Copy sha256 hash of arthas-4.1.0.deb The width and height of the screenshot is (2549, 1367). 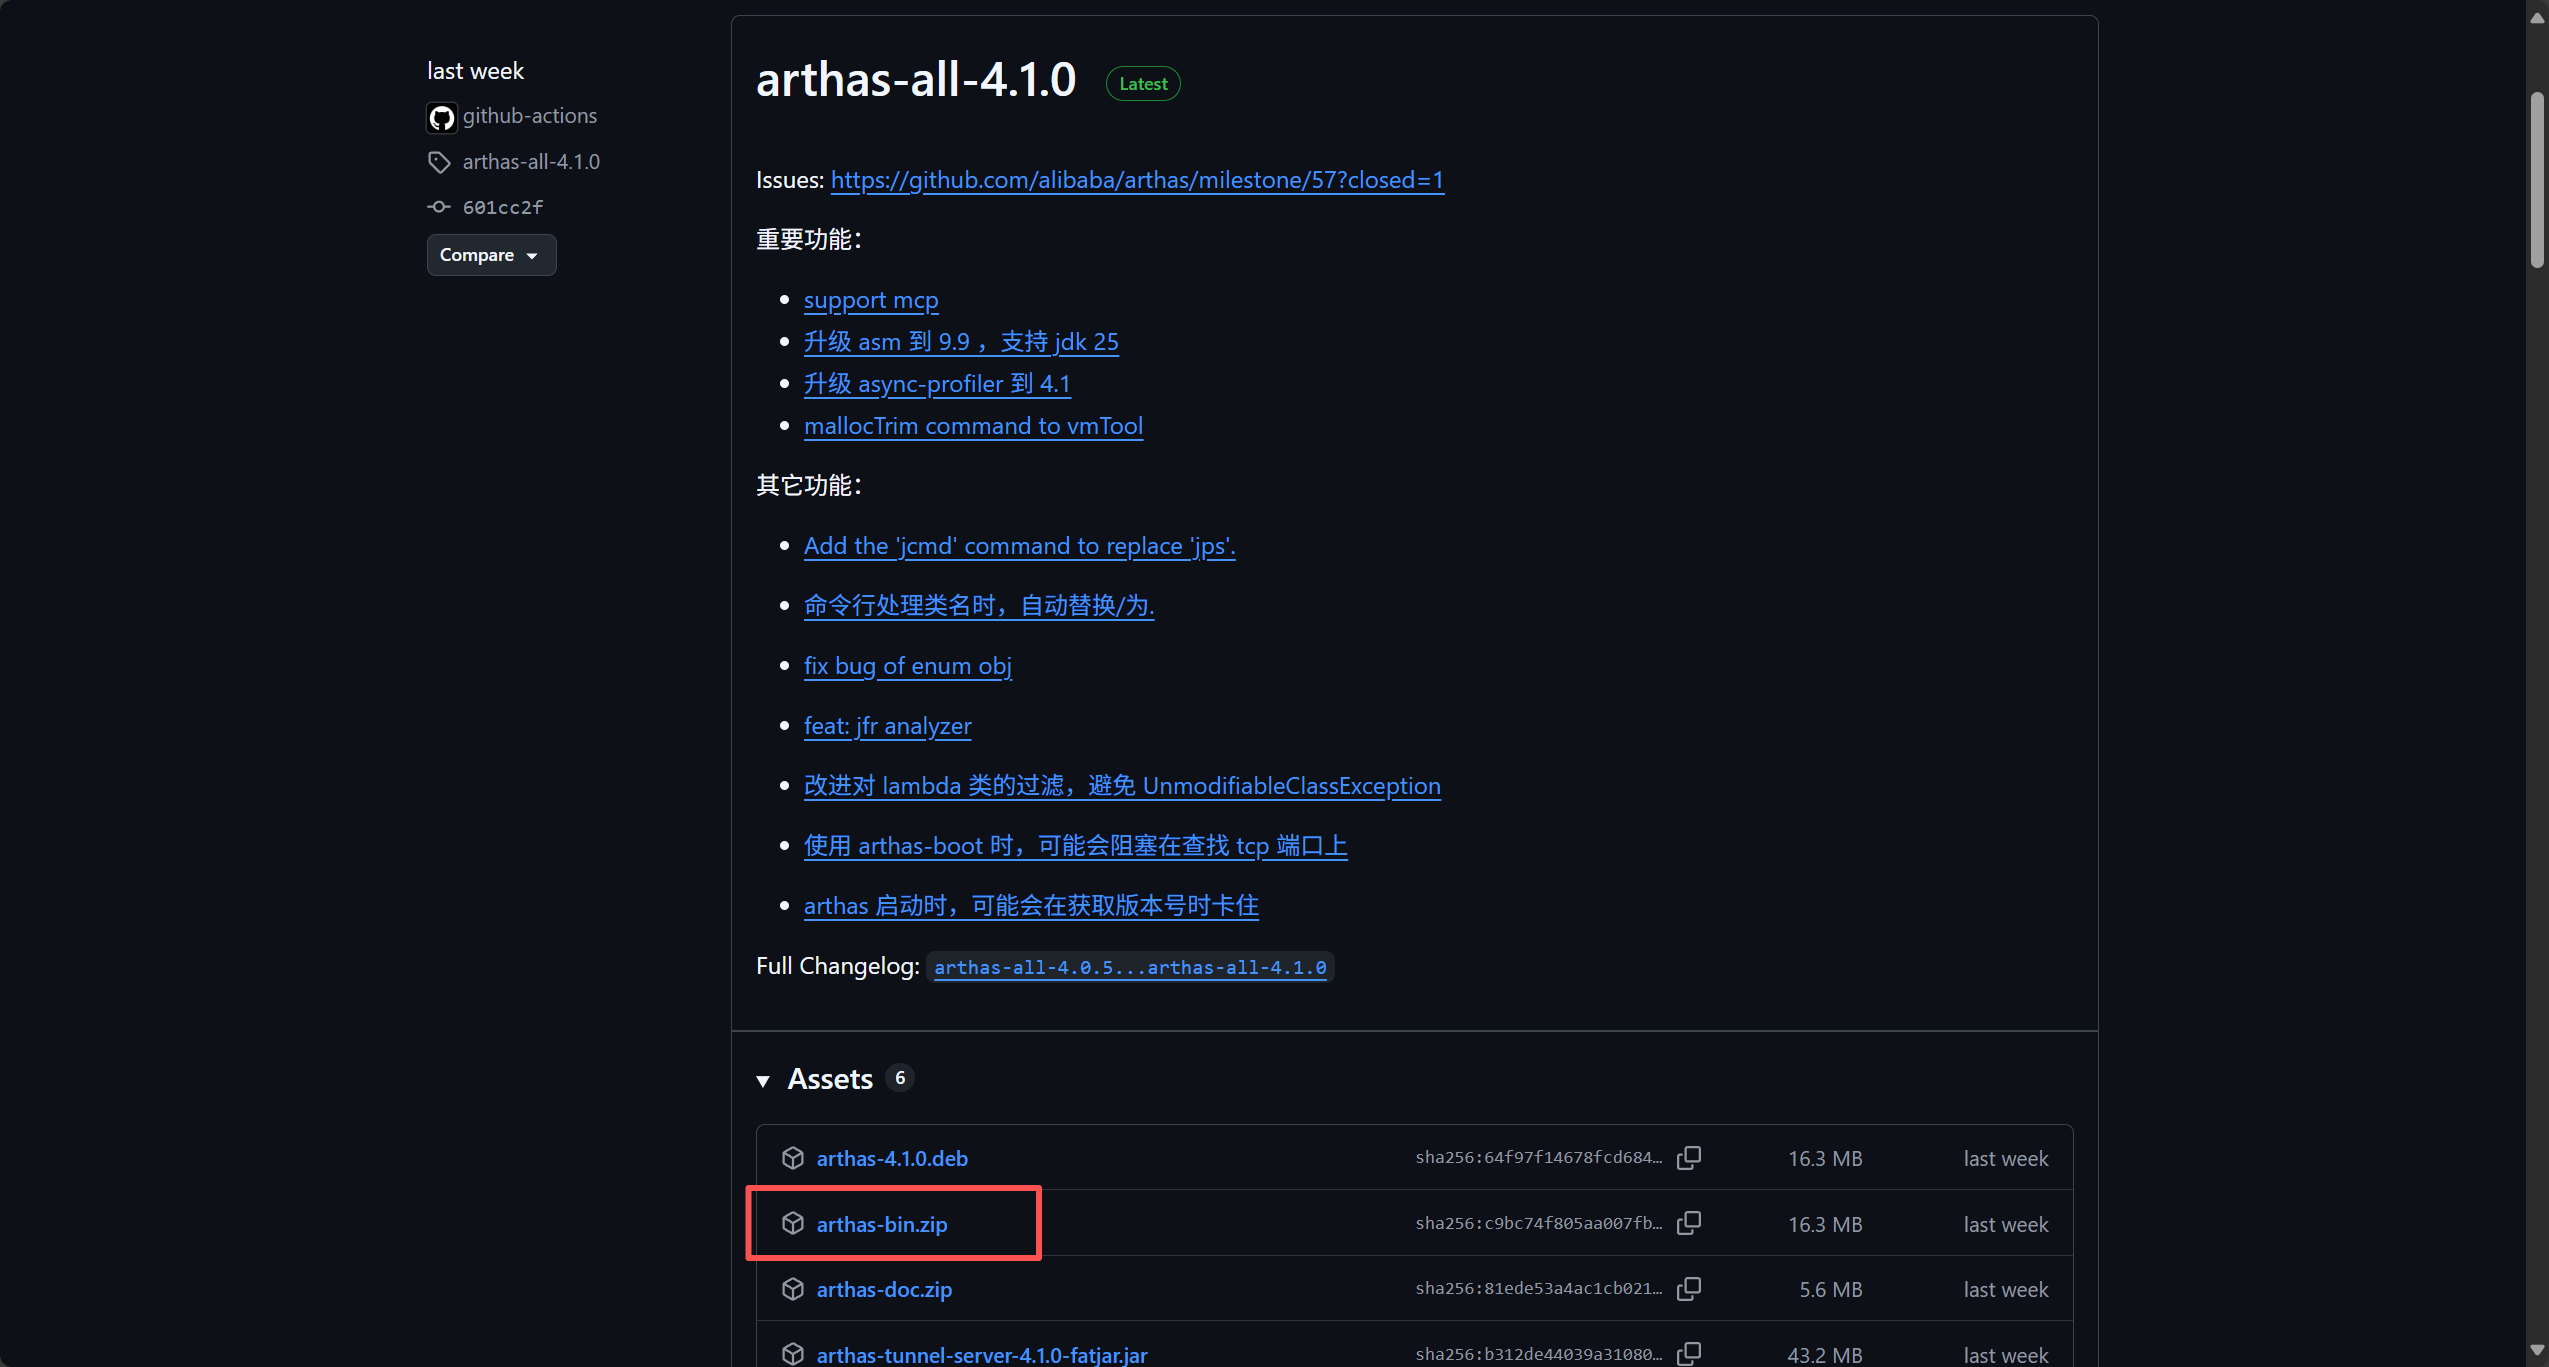tap(1689, 1157)
